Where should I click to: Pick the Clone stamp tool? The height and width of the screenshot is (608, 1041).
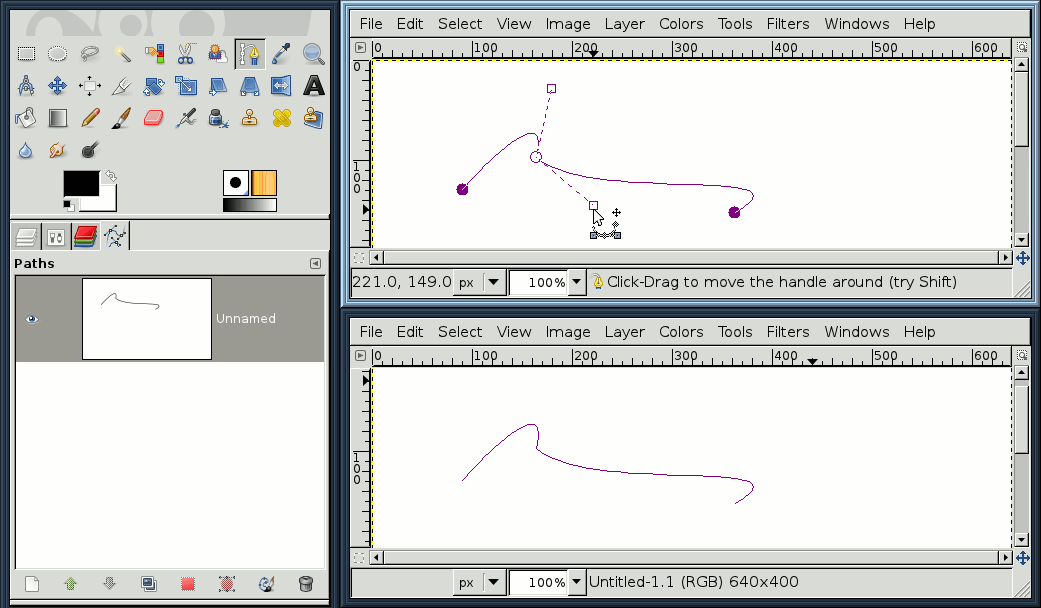click(250, 118)
